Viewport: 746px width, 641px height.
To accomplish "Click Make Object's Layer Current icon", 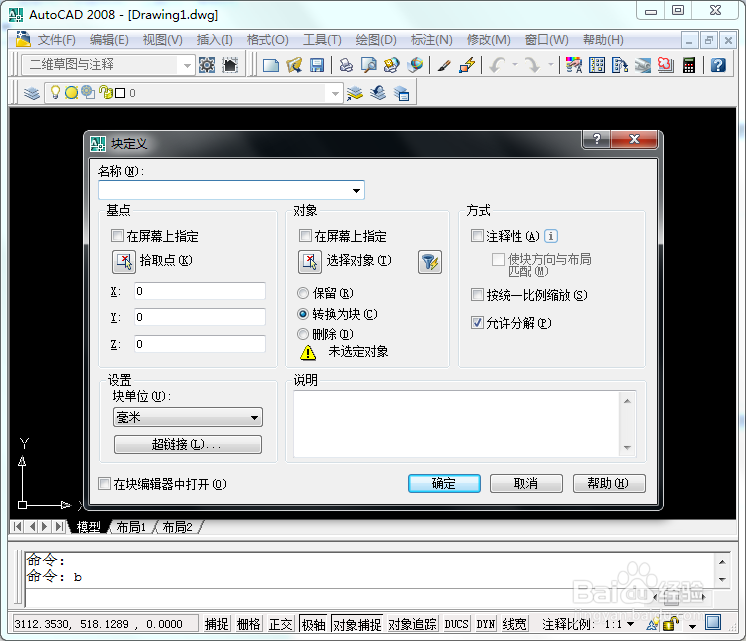I will (x=355, y=93).
